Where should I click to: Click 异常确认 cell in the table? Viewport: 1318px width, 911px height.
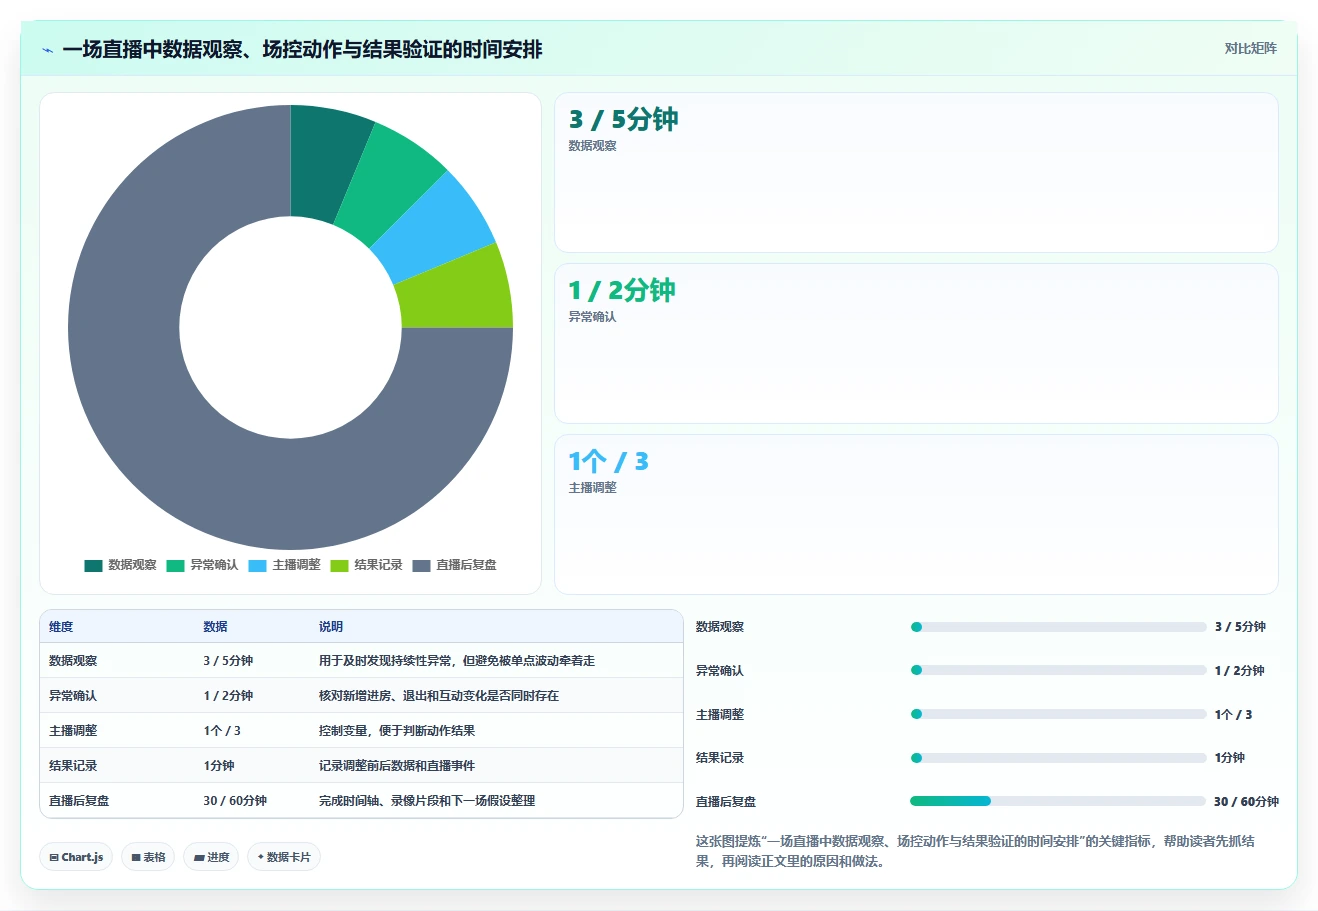pyautogui.click(x=73, y=696)
